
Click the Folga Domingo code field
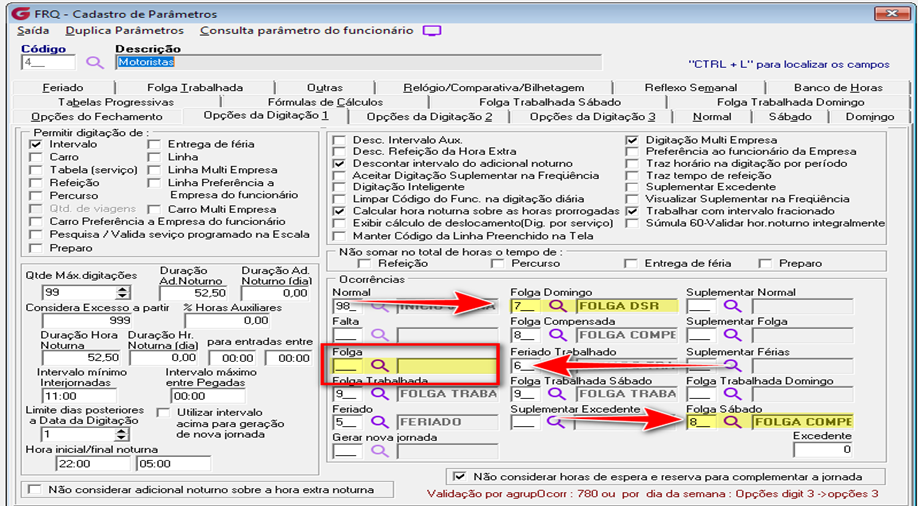[526, 306]
